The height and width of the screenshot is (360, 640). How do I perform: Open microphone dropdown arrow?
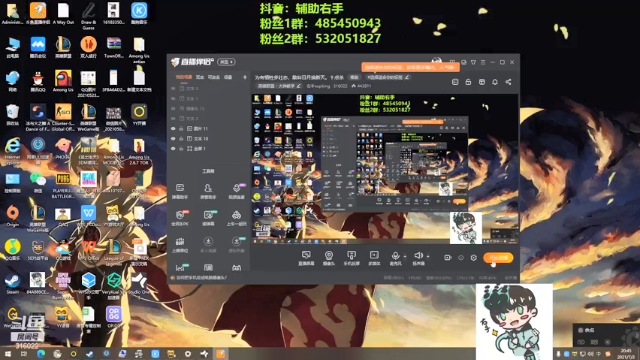405,257
